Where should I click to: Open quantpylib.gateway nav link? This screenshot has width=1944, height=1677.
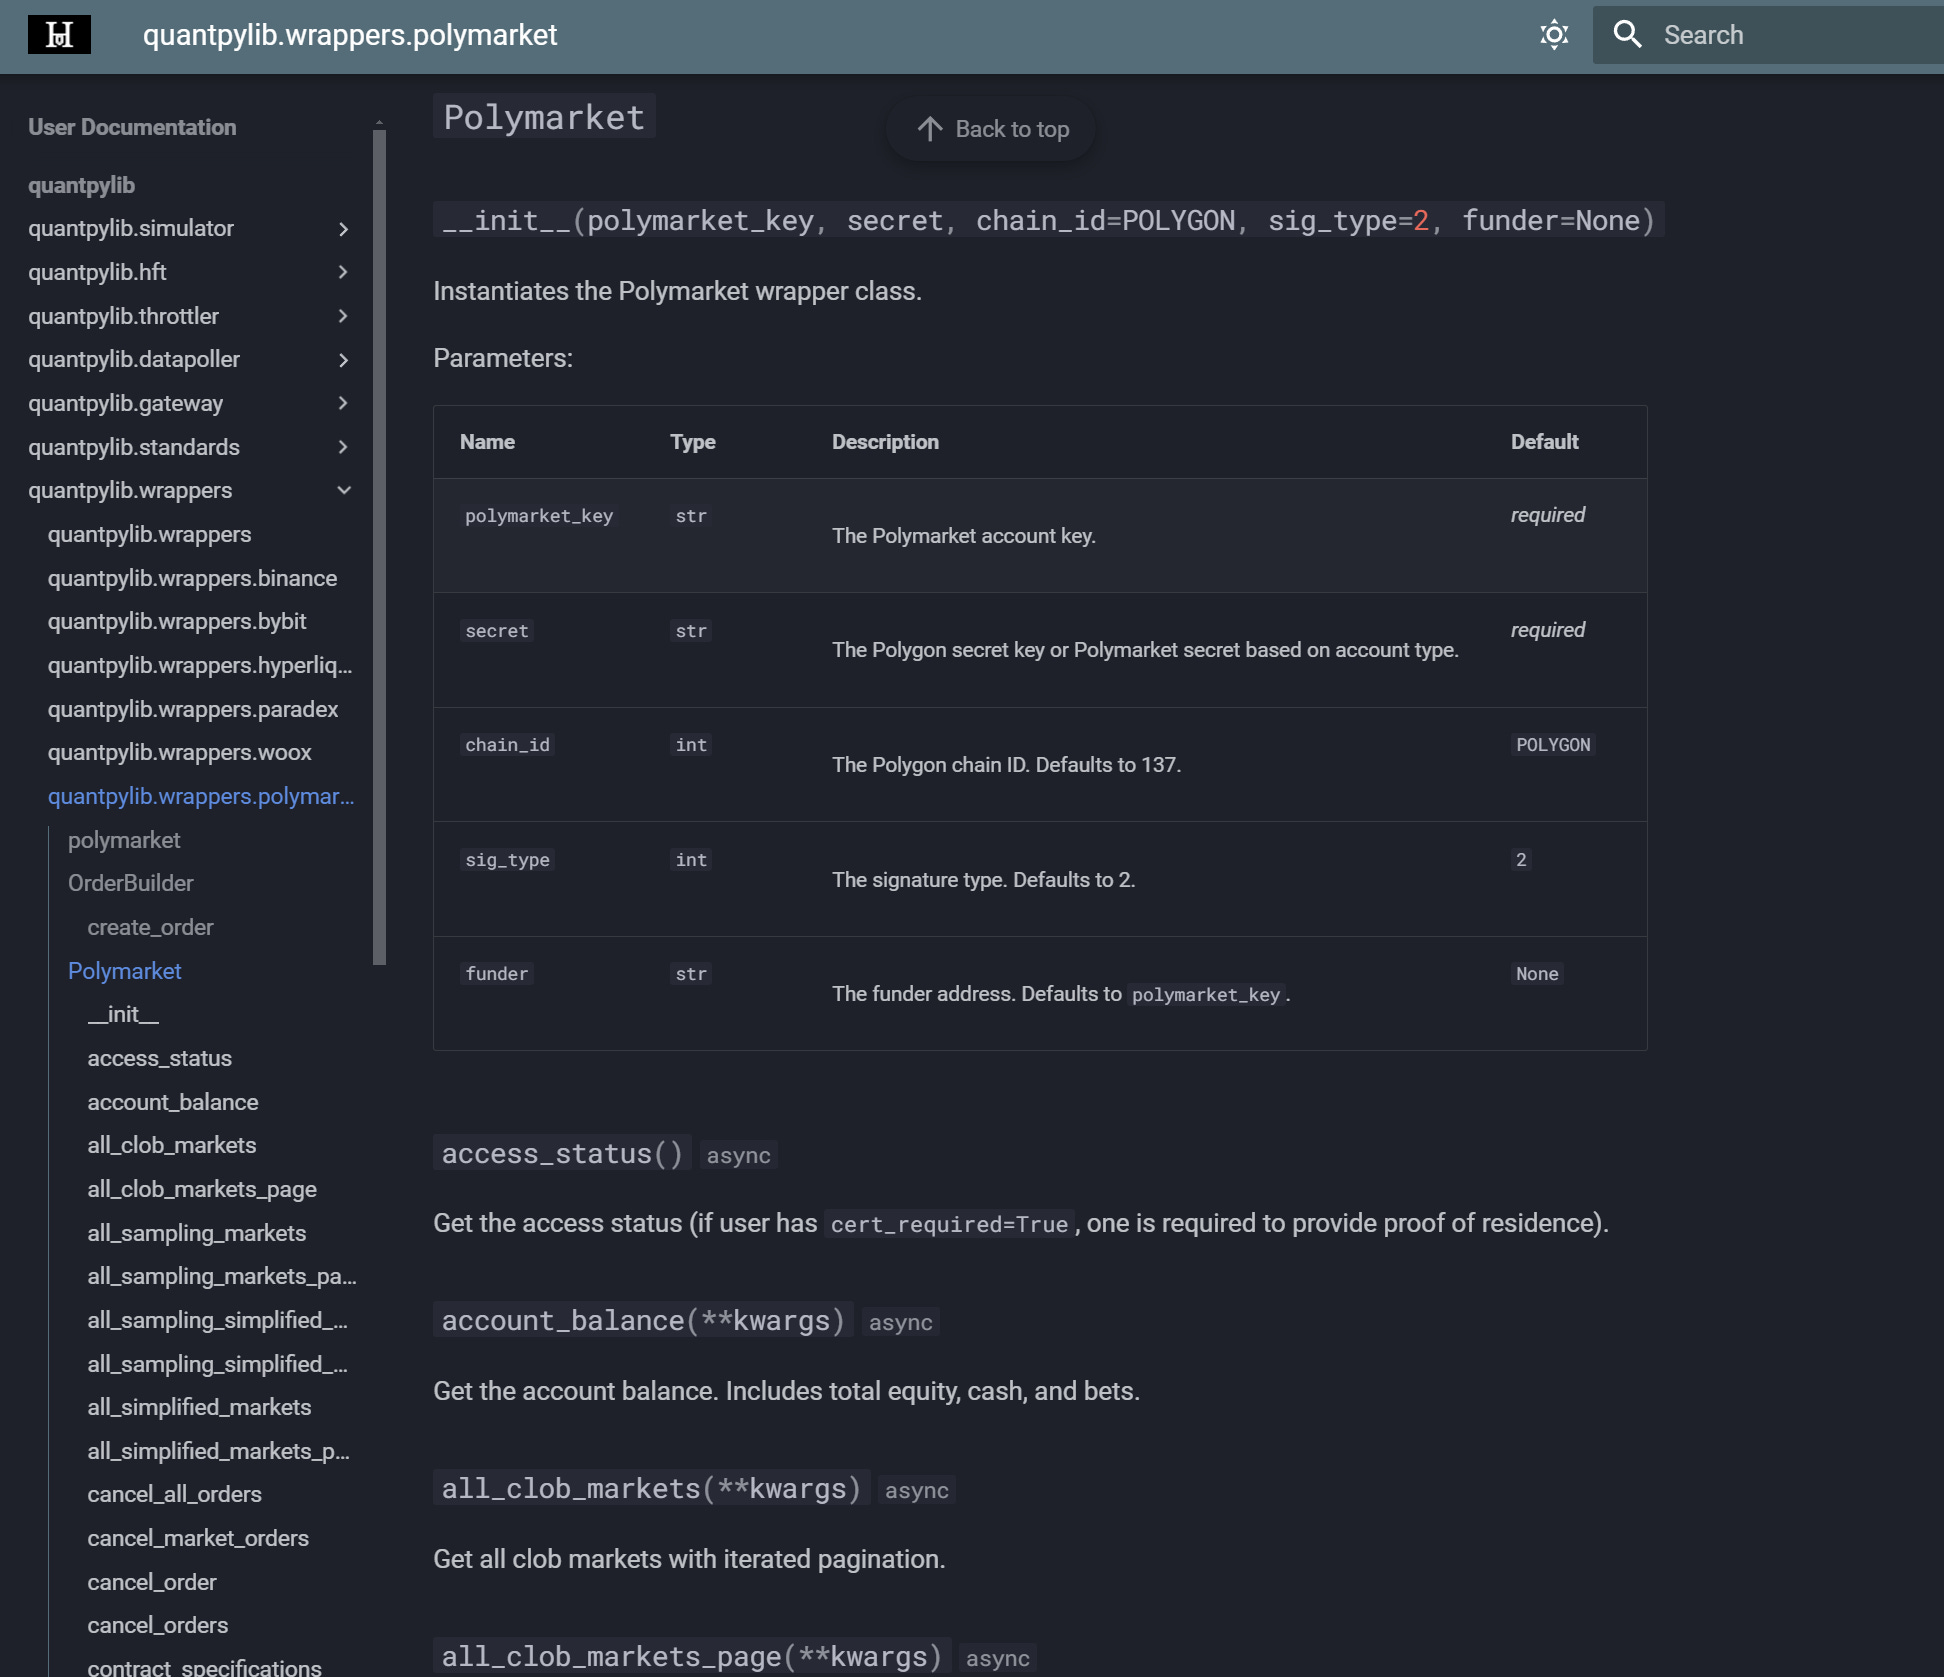click(126, 403)
